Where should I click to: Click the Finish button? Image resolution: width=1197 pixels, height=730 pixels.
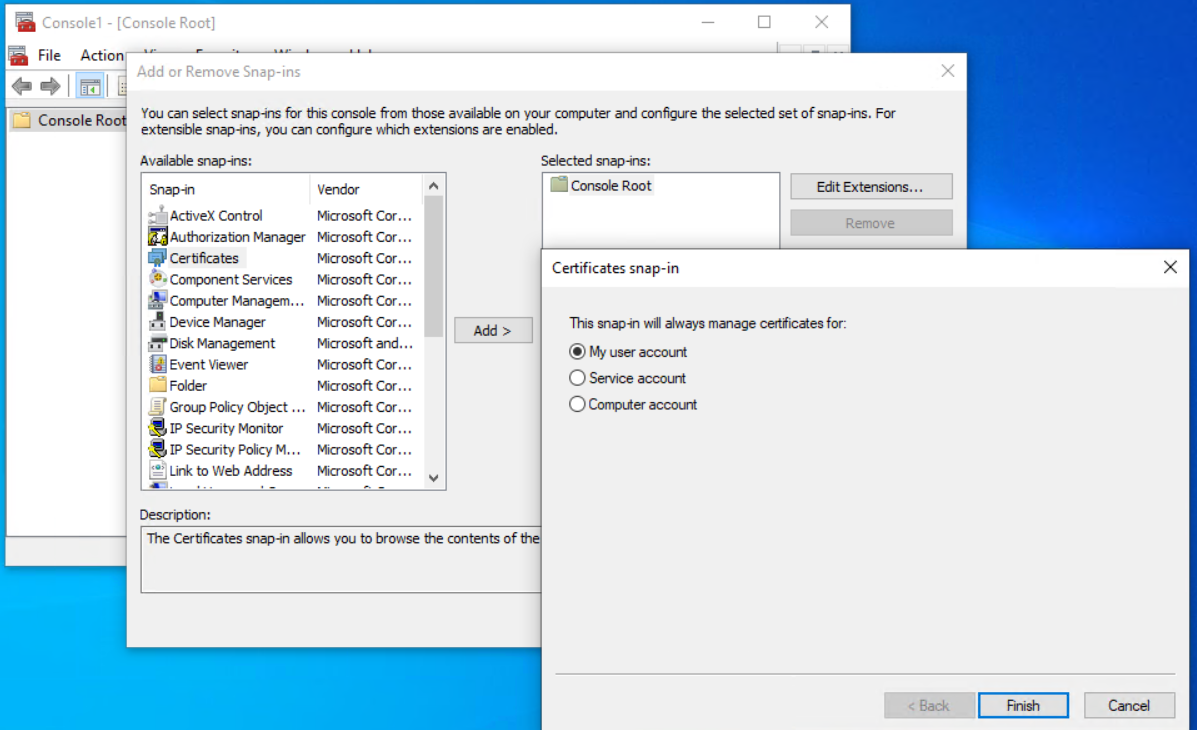(1023, 706)
